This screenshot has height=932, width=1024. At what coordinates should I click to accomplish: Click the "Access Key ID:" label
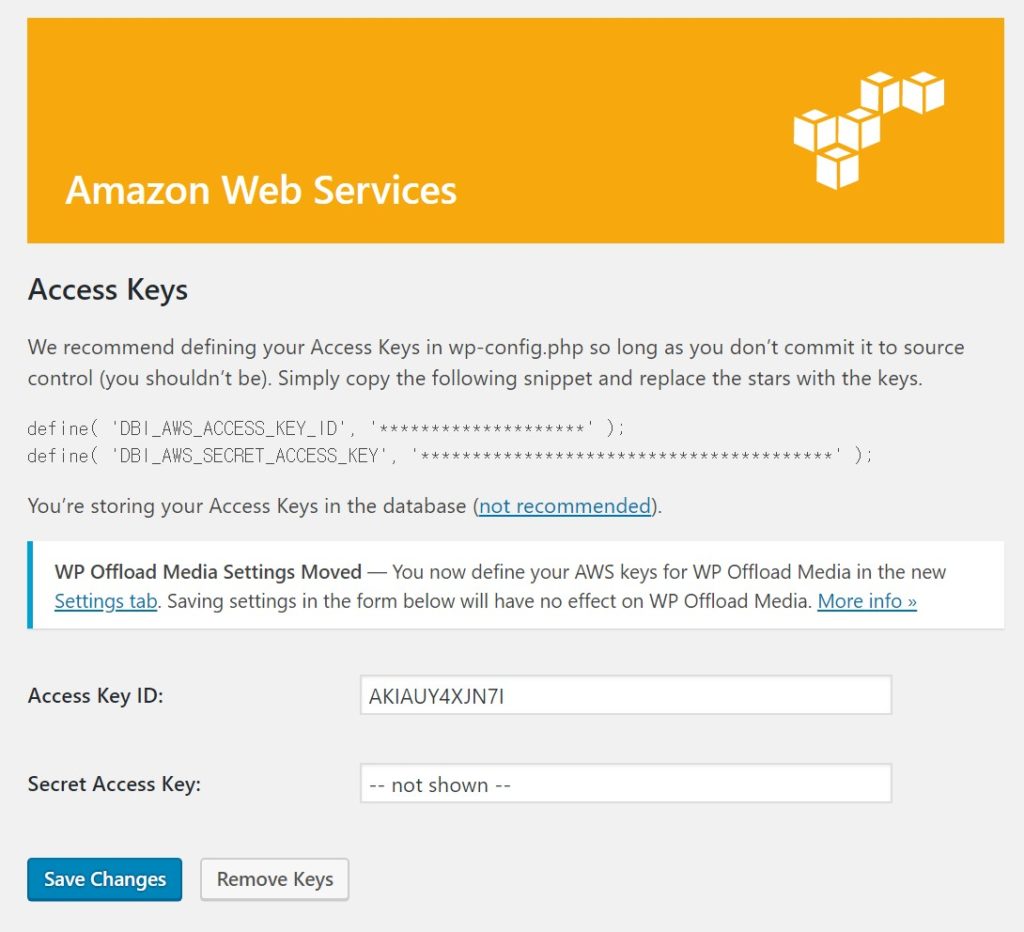[x=96, y=695]
